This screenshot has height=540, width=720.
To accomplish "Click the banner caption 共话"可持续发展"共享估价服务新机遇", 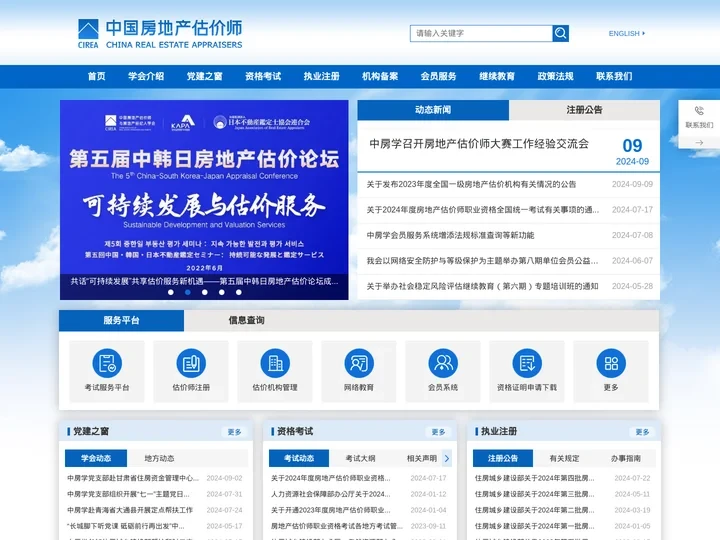I will click(204, 281).
